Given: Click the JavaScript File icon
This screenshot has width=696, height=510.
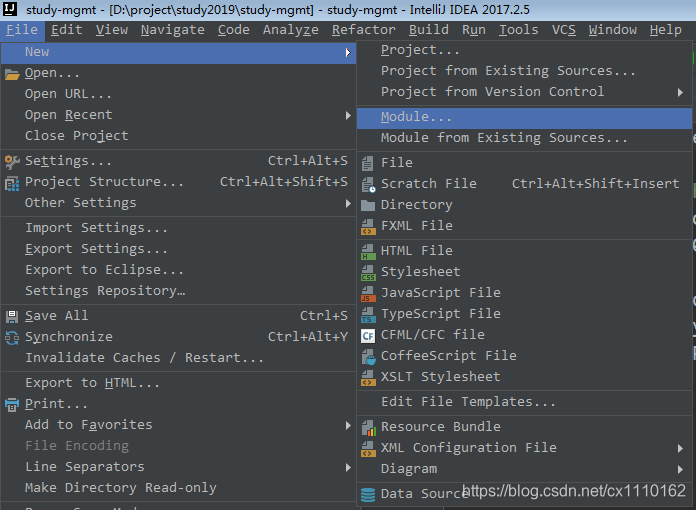Looking at the screenshot, I should 368,294.
